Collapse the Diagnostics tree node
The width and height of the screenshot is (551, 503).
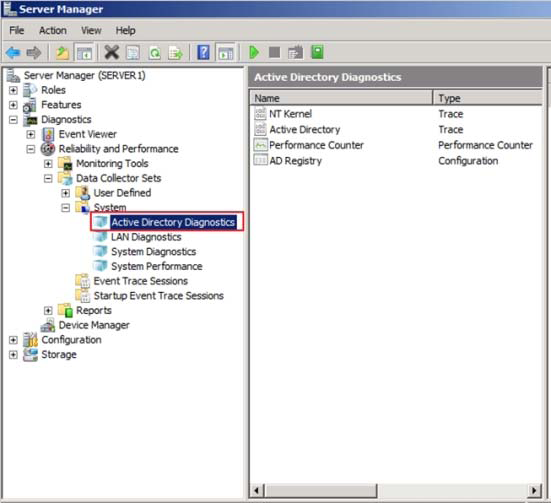tap(13, 120)
